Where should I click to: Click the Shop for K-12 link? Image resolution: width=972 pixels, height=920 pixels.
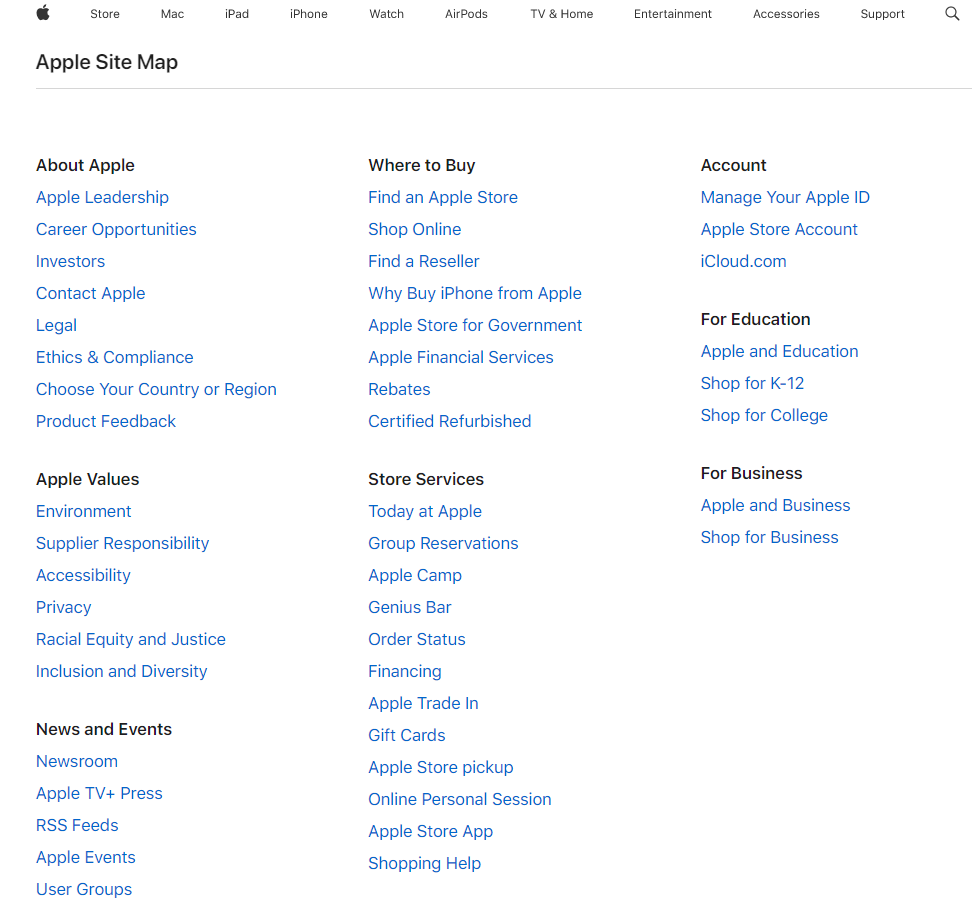pos(752,383)
